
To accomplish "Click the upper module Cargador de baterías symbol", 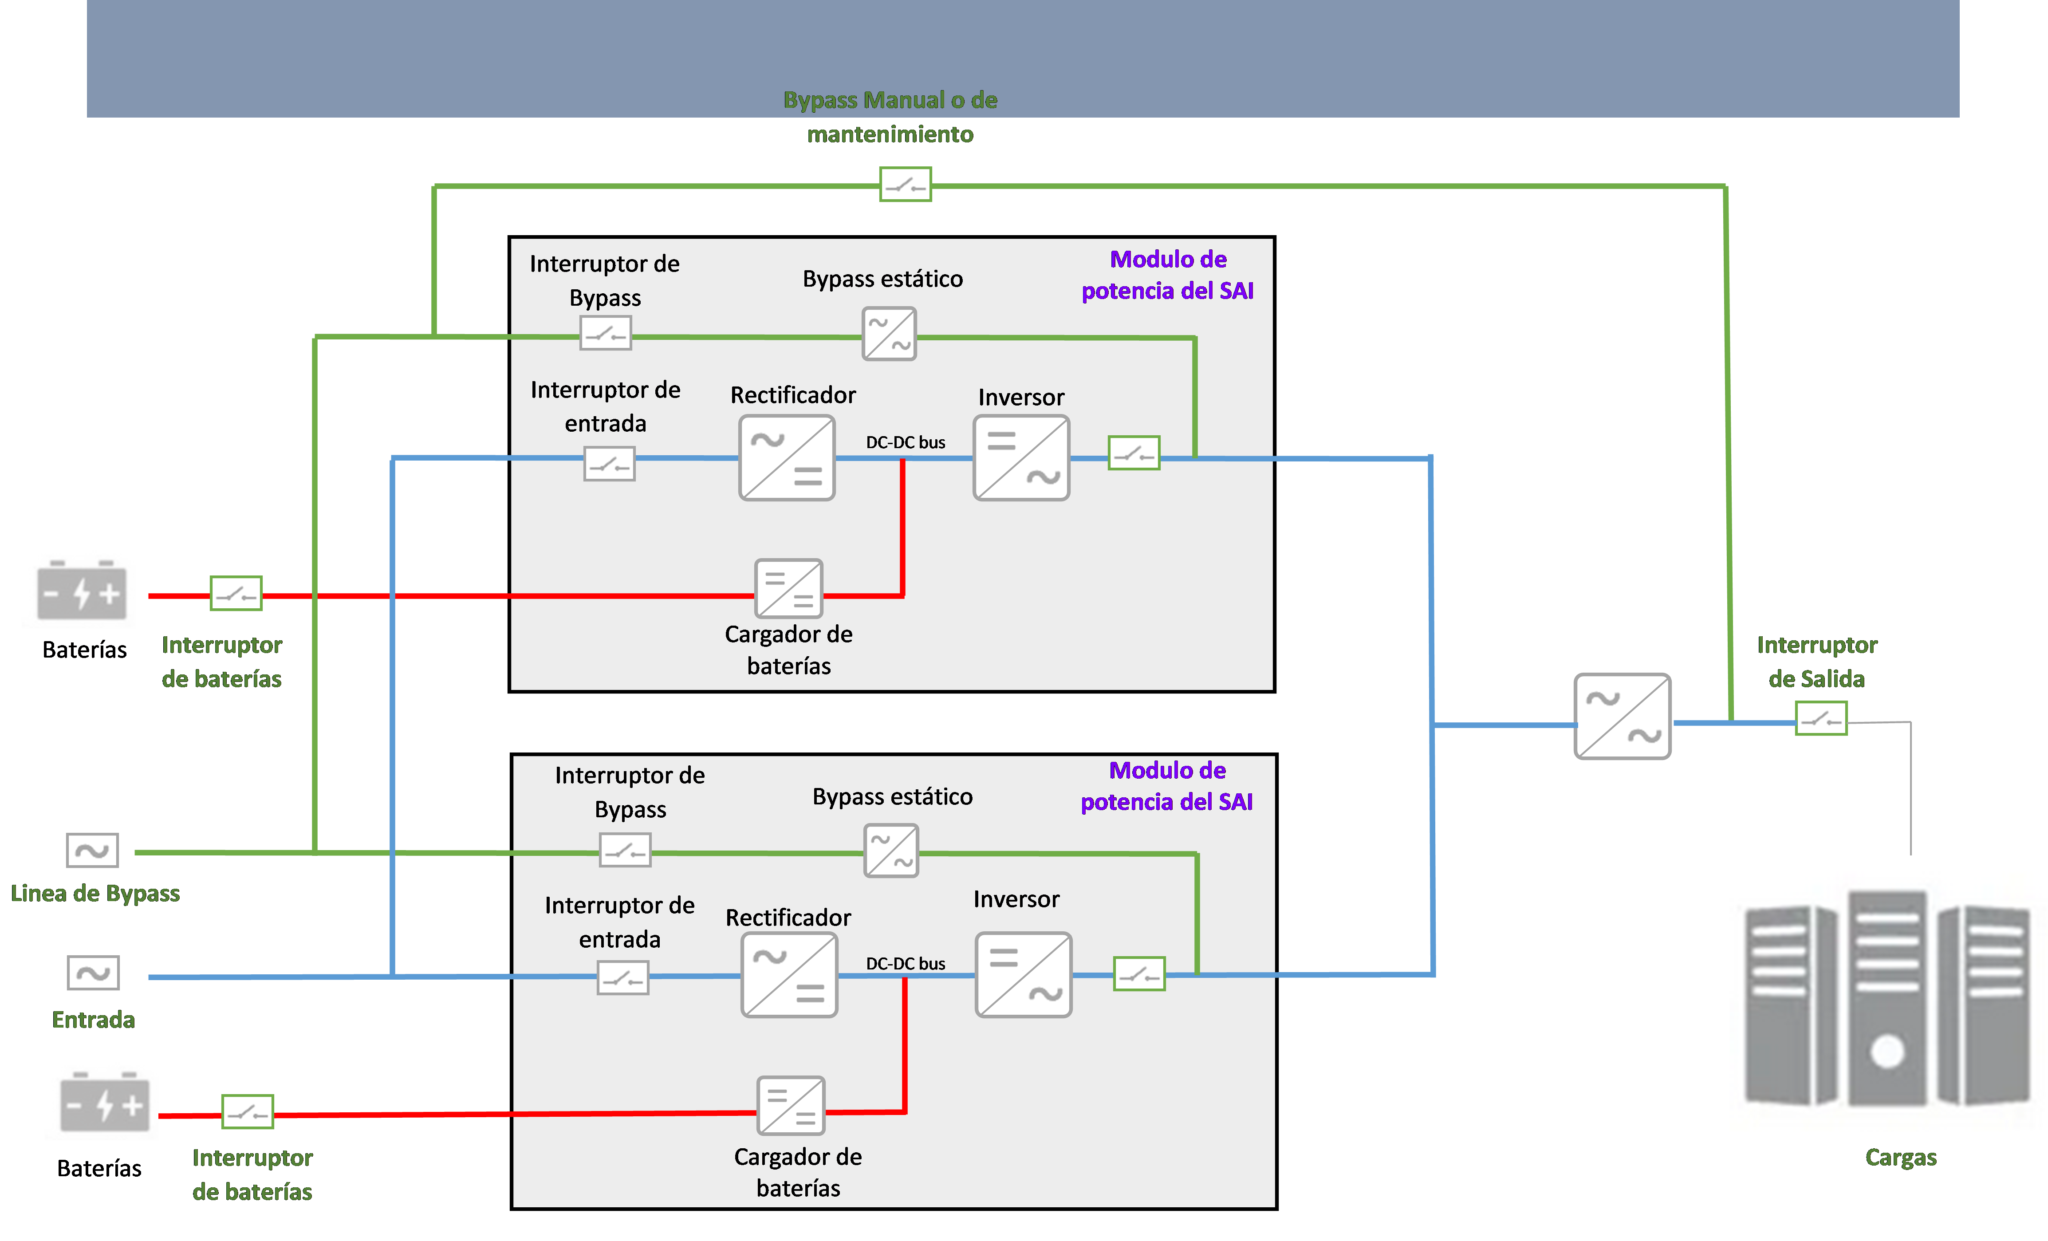I will click(x=789, y=588).
